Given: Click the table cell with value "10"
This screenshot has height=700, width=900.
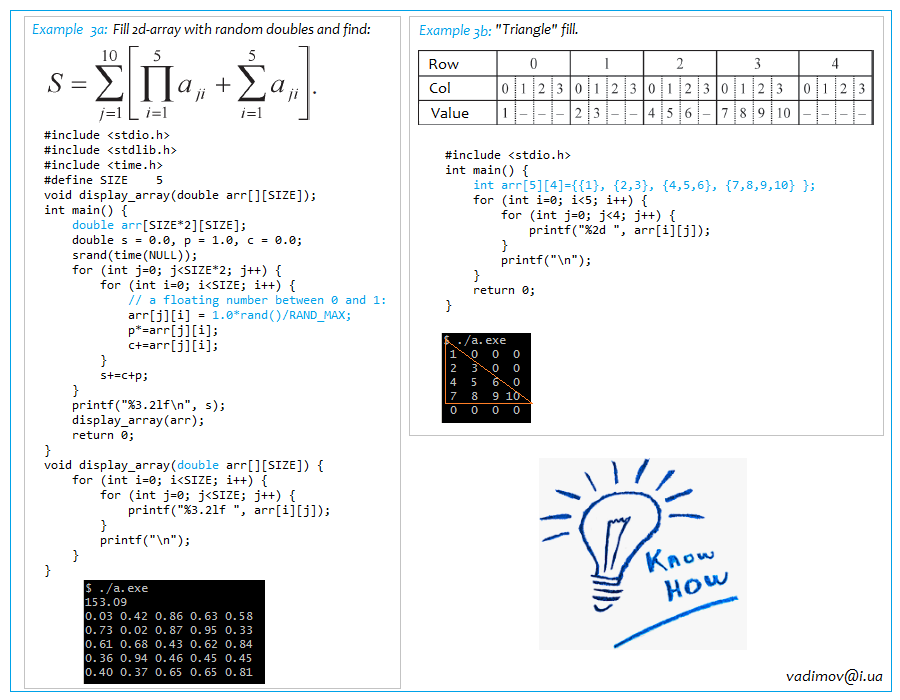Looking at the screenshot, I should 784,113.
